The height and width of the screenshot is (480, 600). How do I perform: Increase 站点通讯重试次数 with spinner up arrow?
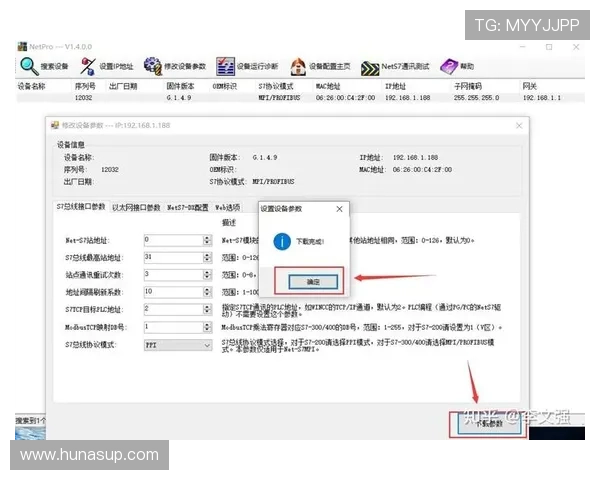pos(207,272)
